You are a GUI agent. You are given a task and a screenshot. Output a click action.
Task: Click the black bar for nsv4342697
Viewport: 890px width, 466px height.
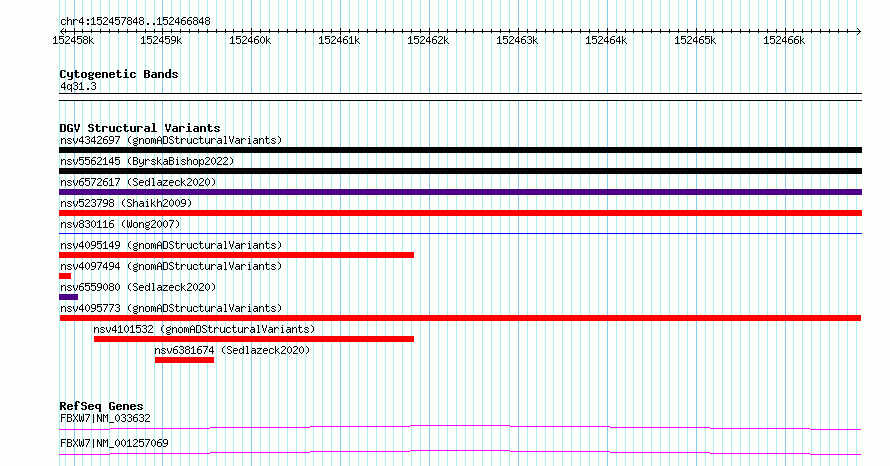460,150
